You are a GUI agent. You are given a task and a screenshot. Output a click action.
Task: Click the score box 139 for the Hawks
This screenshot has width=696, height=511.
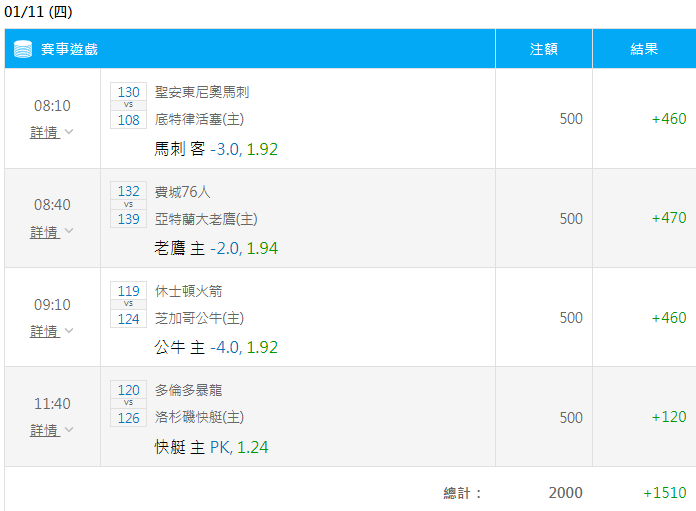coord(128,218)
